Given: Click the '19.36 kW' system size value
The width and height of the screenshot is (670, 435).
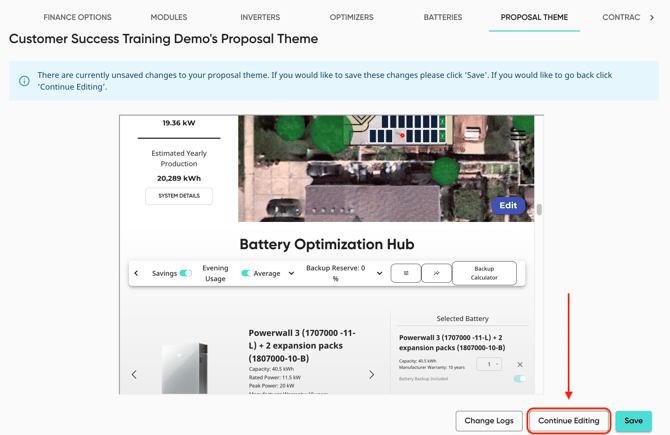Looking at the screenshot, I should [179, 123].
